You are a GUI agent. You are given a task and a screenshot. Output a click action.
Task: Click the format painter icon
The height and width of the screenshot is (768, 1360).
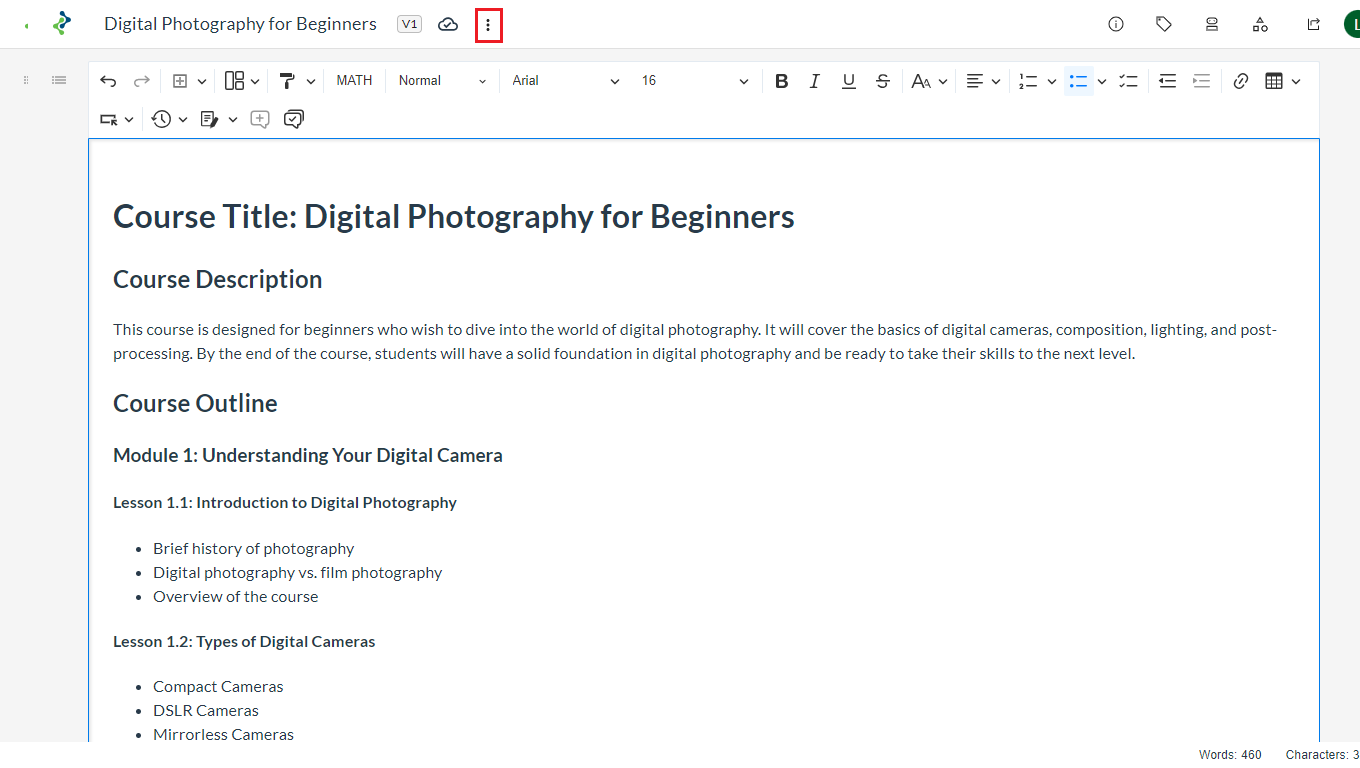point(287,81)
